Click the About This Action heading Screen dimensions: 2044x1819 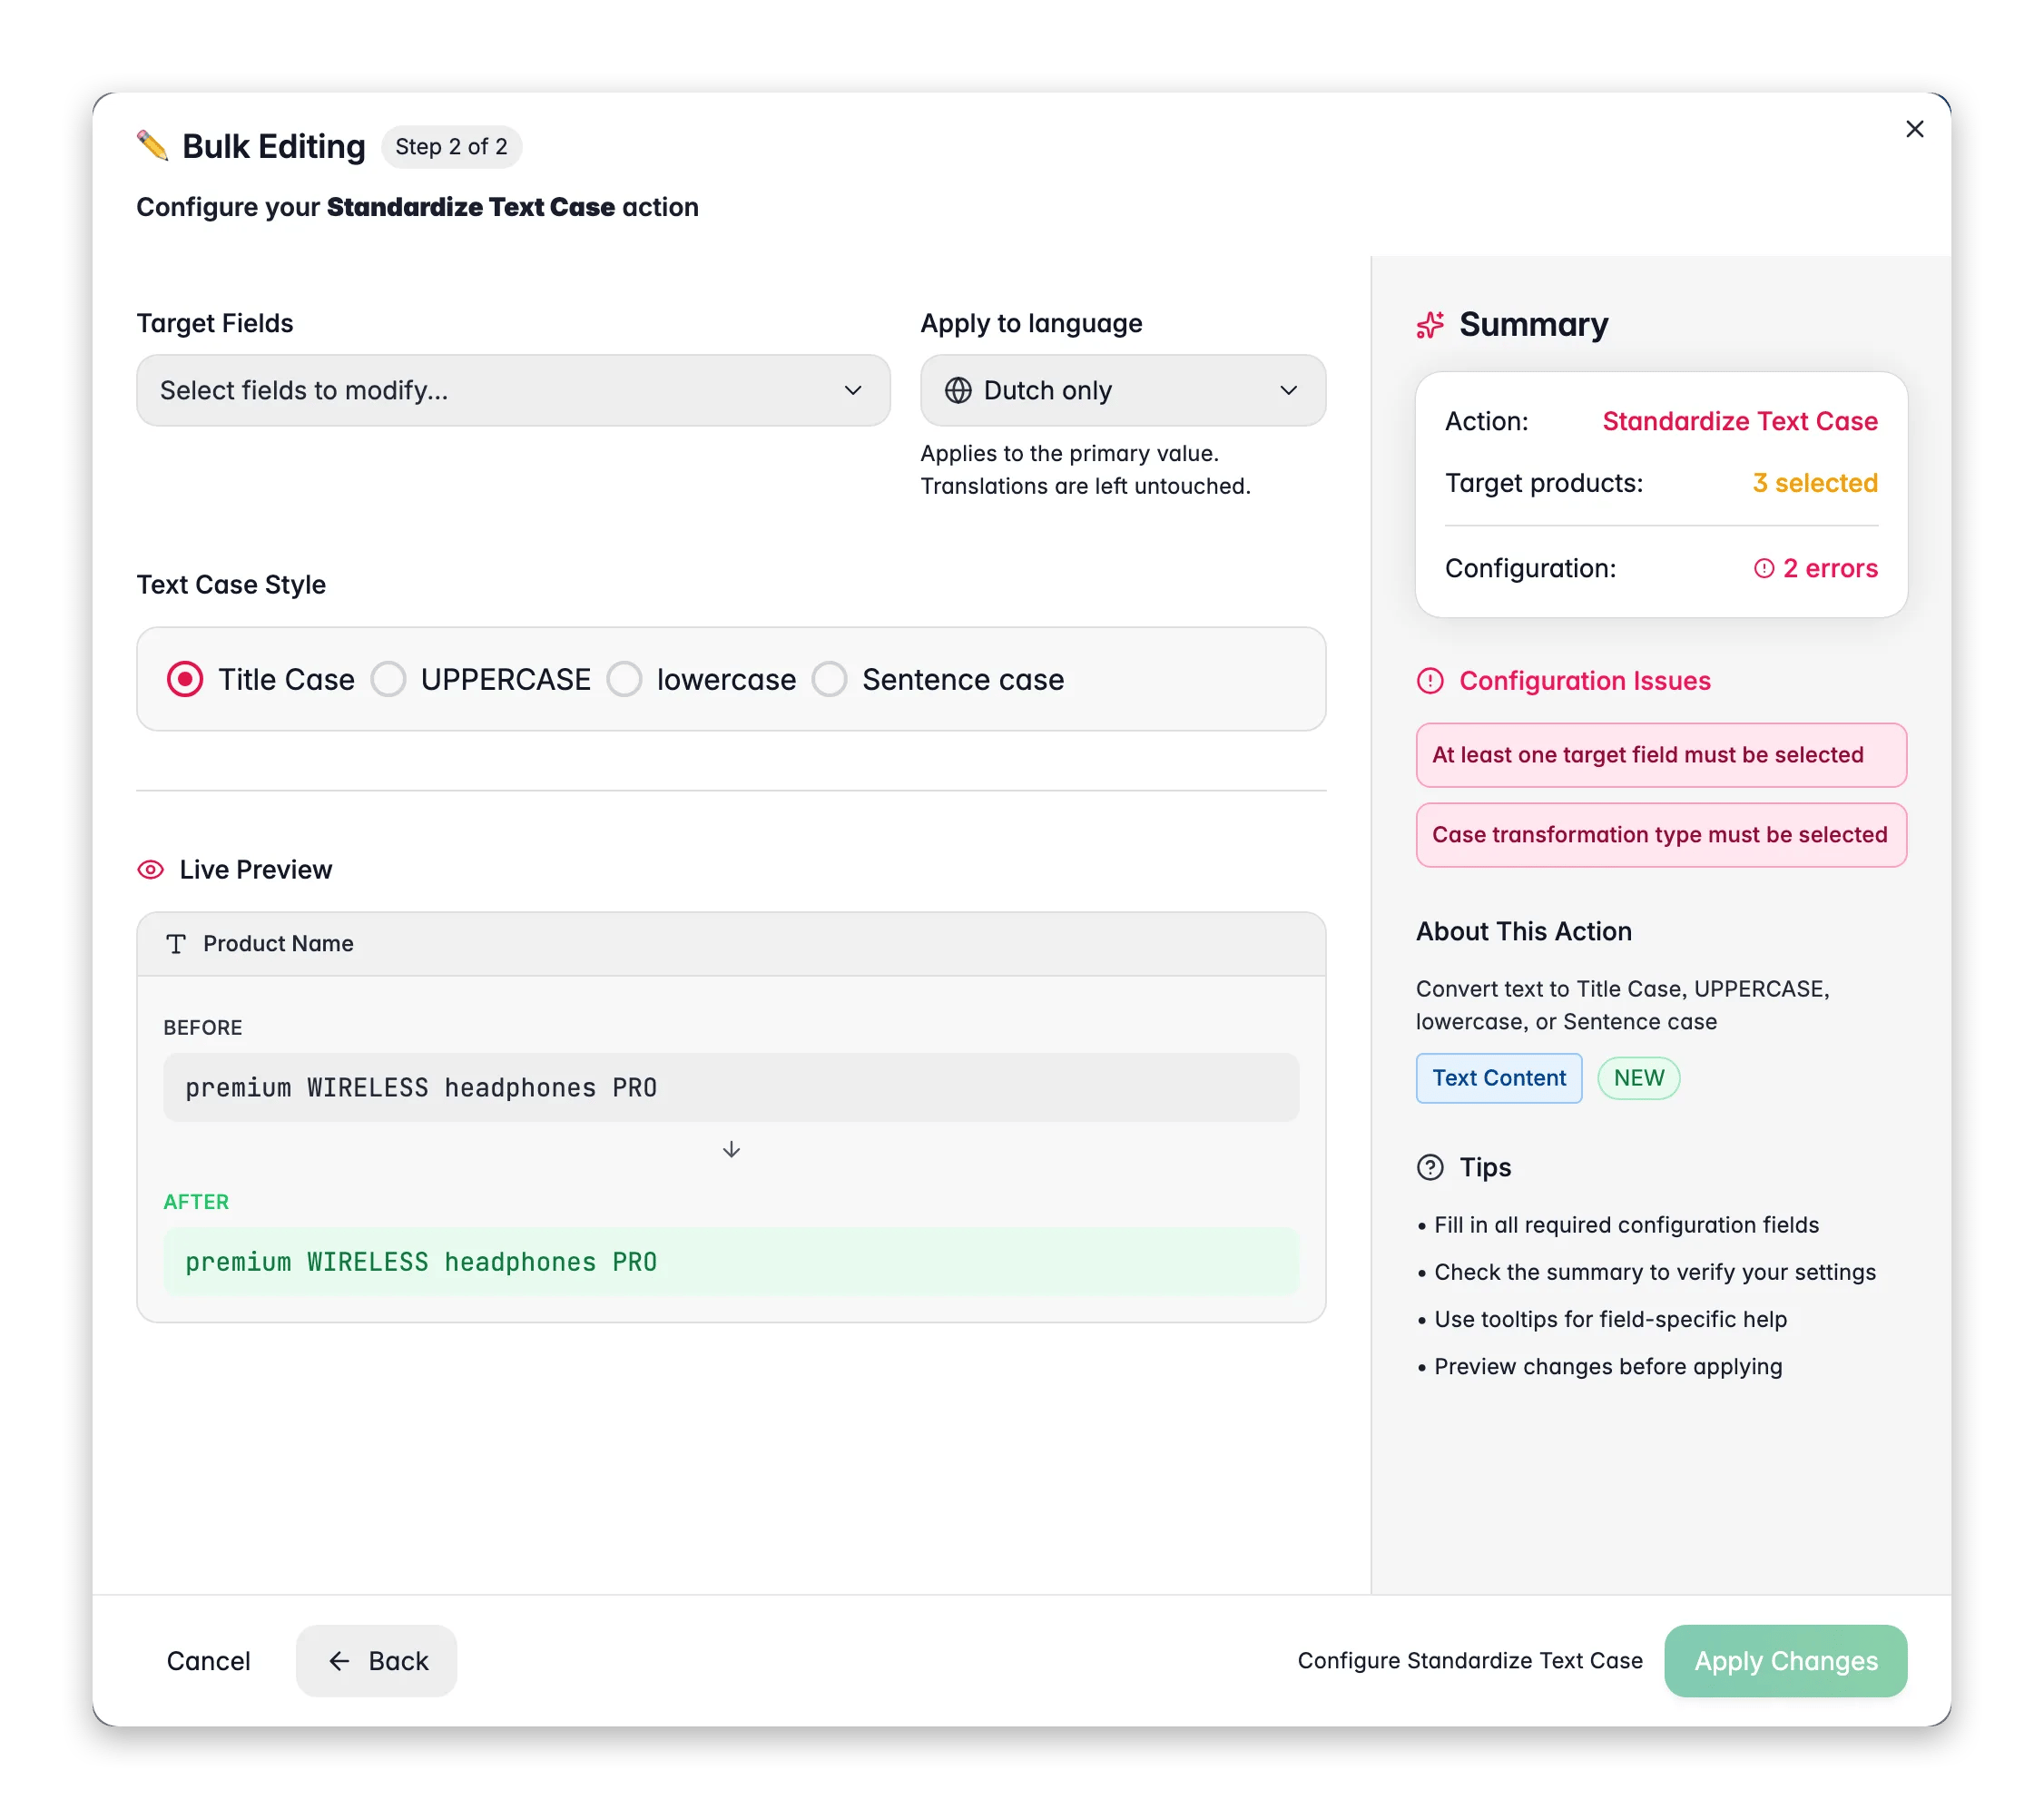pyautogui.click(x=1524, y=931)
